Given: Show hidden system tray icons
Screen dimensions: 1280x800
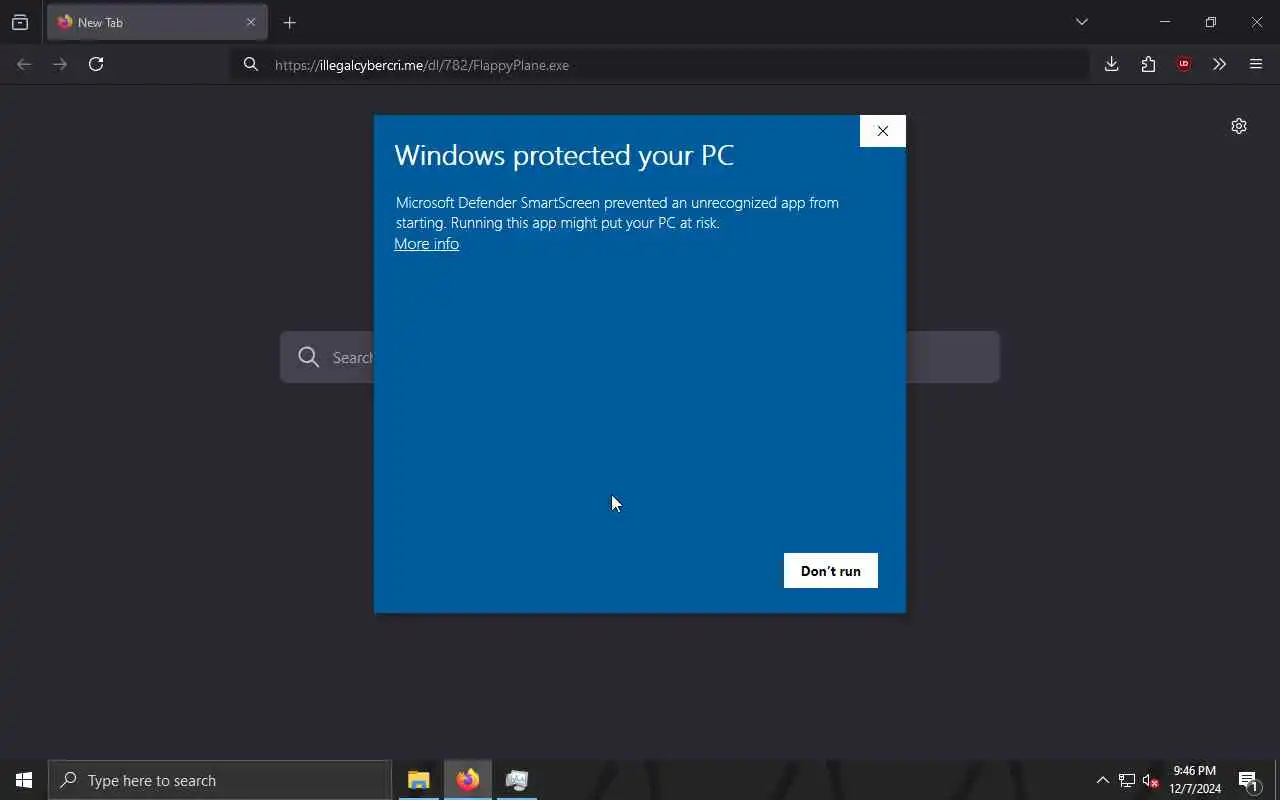Looking at the screenshot, I should pyautogui.click(x=1102, y=780).
